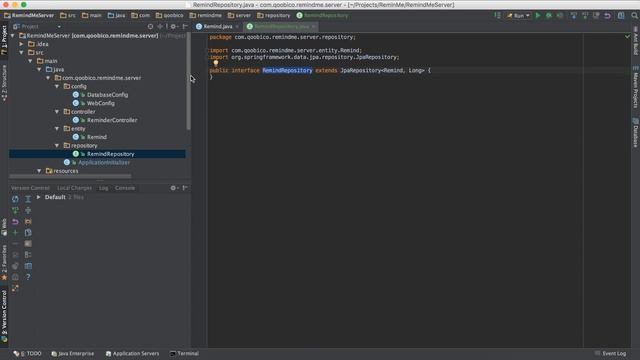Click the qoobico breadcrumb in the navigation bar
This screenshot has width=640, height=360.
169,16
